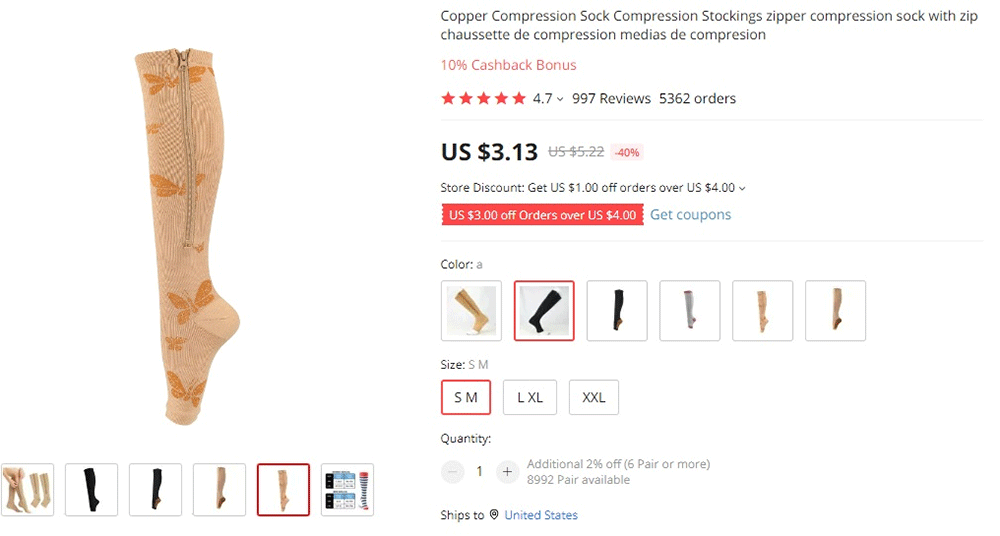This screenshot has width=1000, height=536.
Task: Select size L XL
Action: tap(530, 397)
